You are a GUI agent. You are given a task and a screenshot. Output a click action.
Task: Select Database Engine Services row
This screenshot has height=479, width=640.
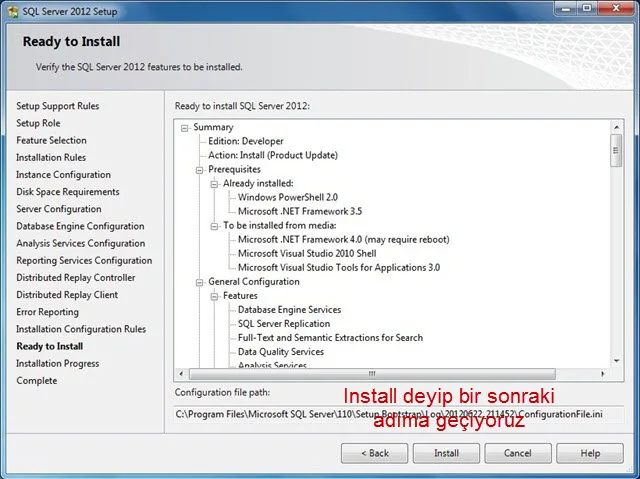click(x=289, y=310)
